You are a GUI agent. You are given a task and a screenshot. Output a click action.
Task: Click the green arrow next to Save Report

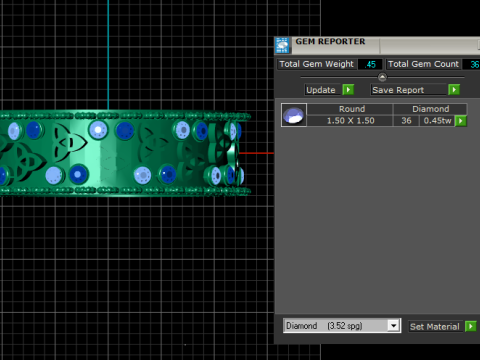[454, 90]
